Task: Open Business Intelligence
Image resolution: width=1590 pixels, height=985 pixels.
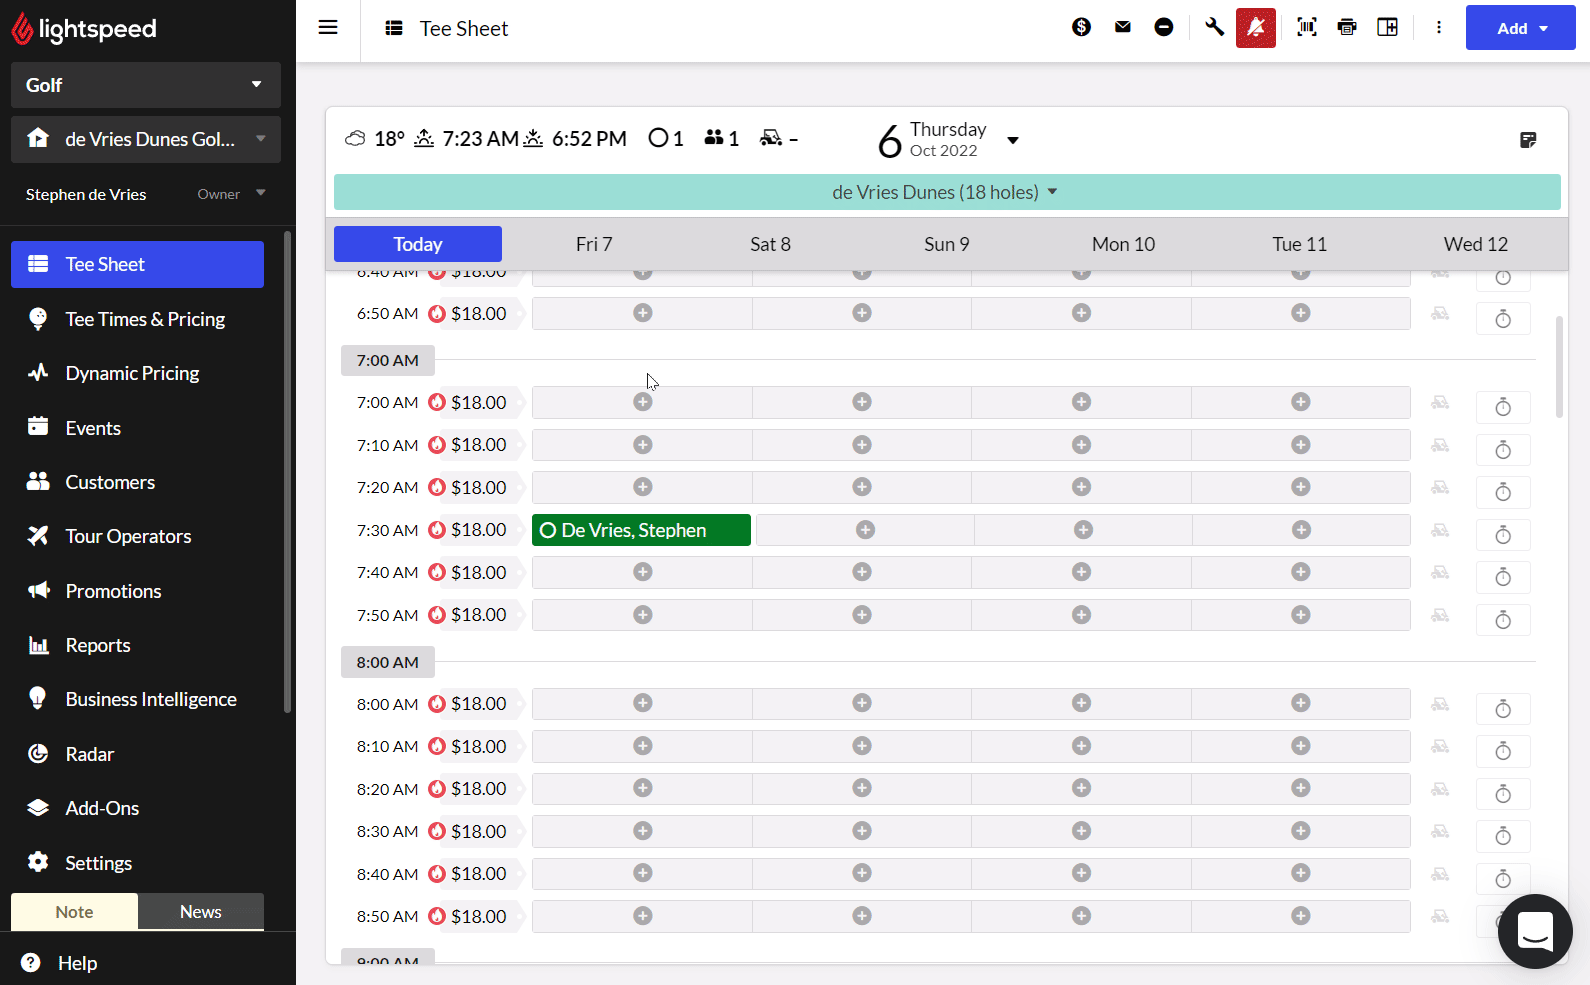Action: tap(137, 699)
